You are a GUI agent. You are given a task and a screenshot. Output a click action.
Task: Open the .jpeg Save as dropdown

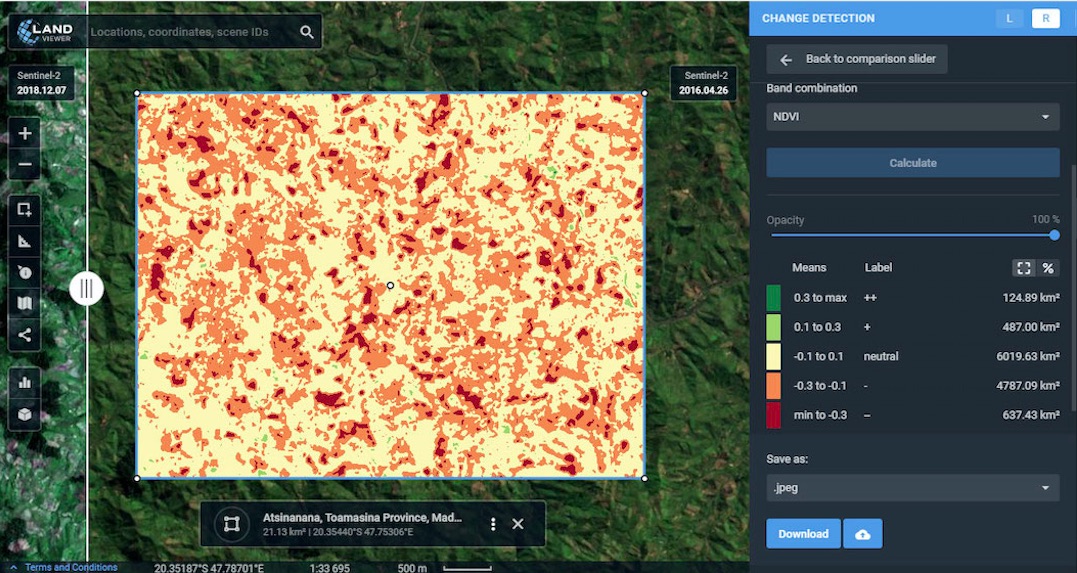click(x=913, y=488)
